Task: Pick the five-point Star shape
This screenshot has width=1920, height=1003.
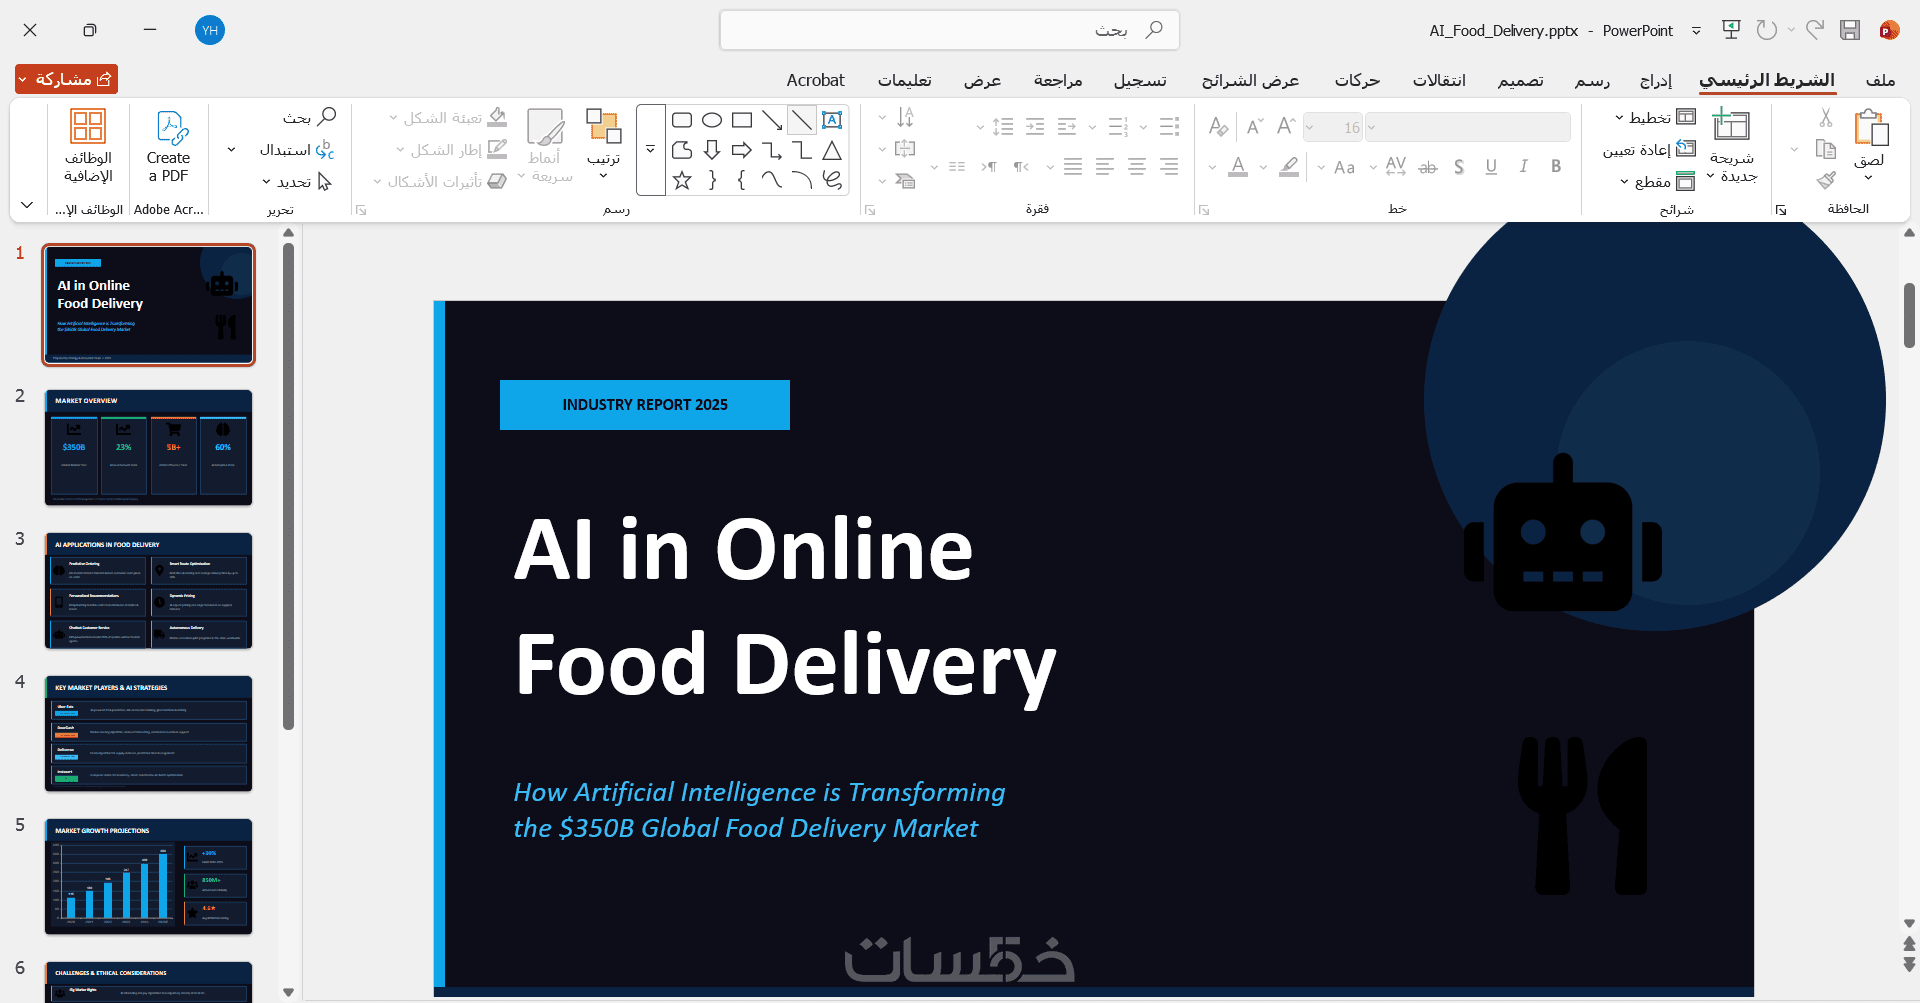Action: tap(682, 180)
